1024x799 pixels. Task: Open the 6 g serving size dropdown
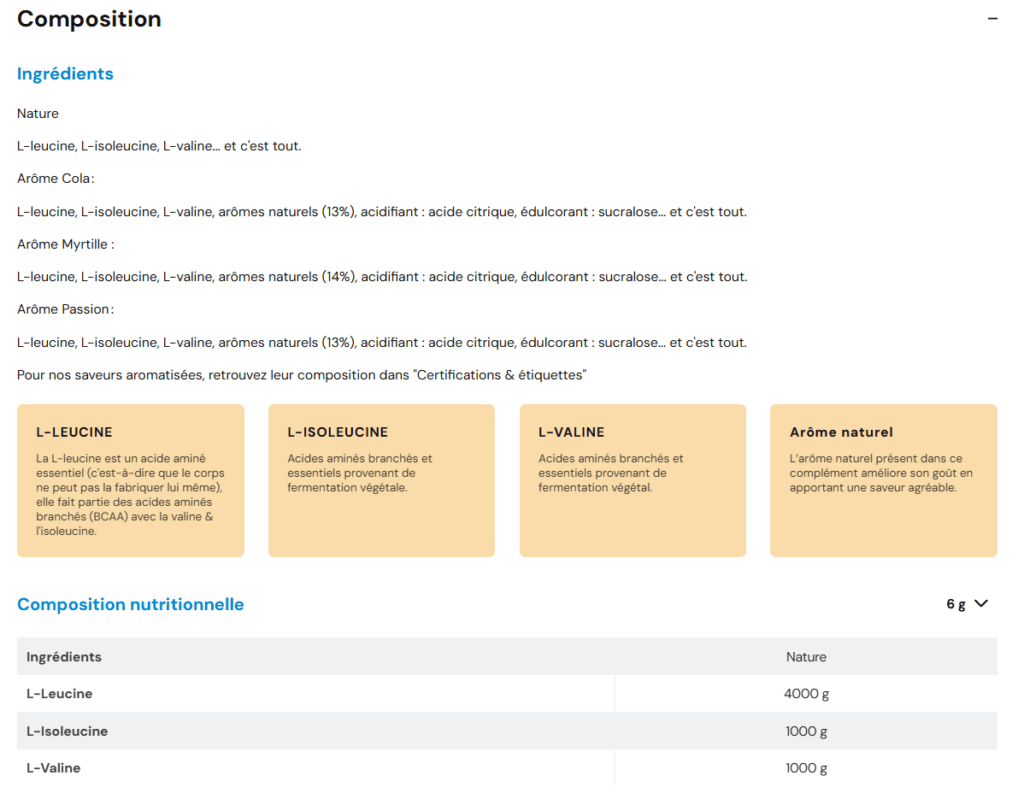coord(967,604)
